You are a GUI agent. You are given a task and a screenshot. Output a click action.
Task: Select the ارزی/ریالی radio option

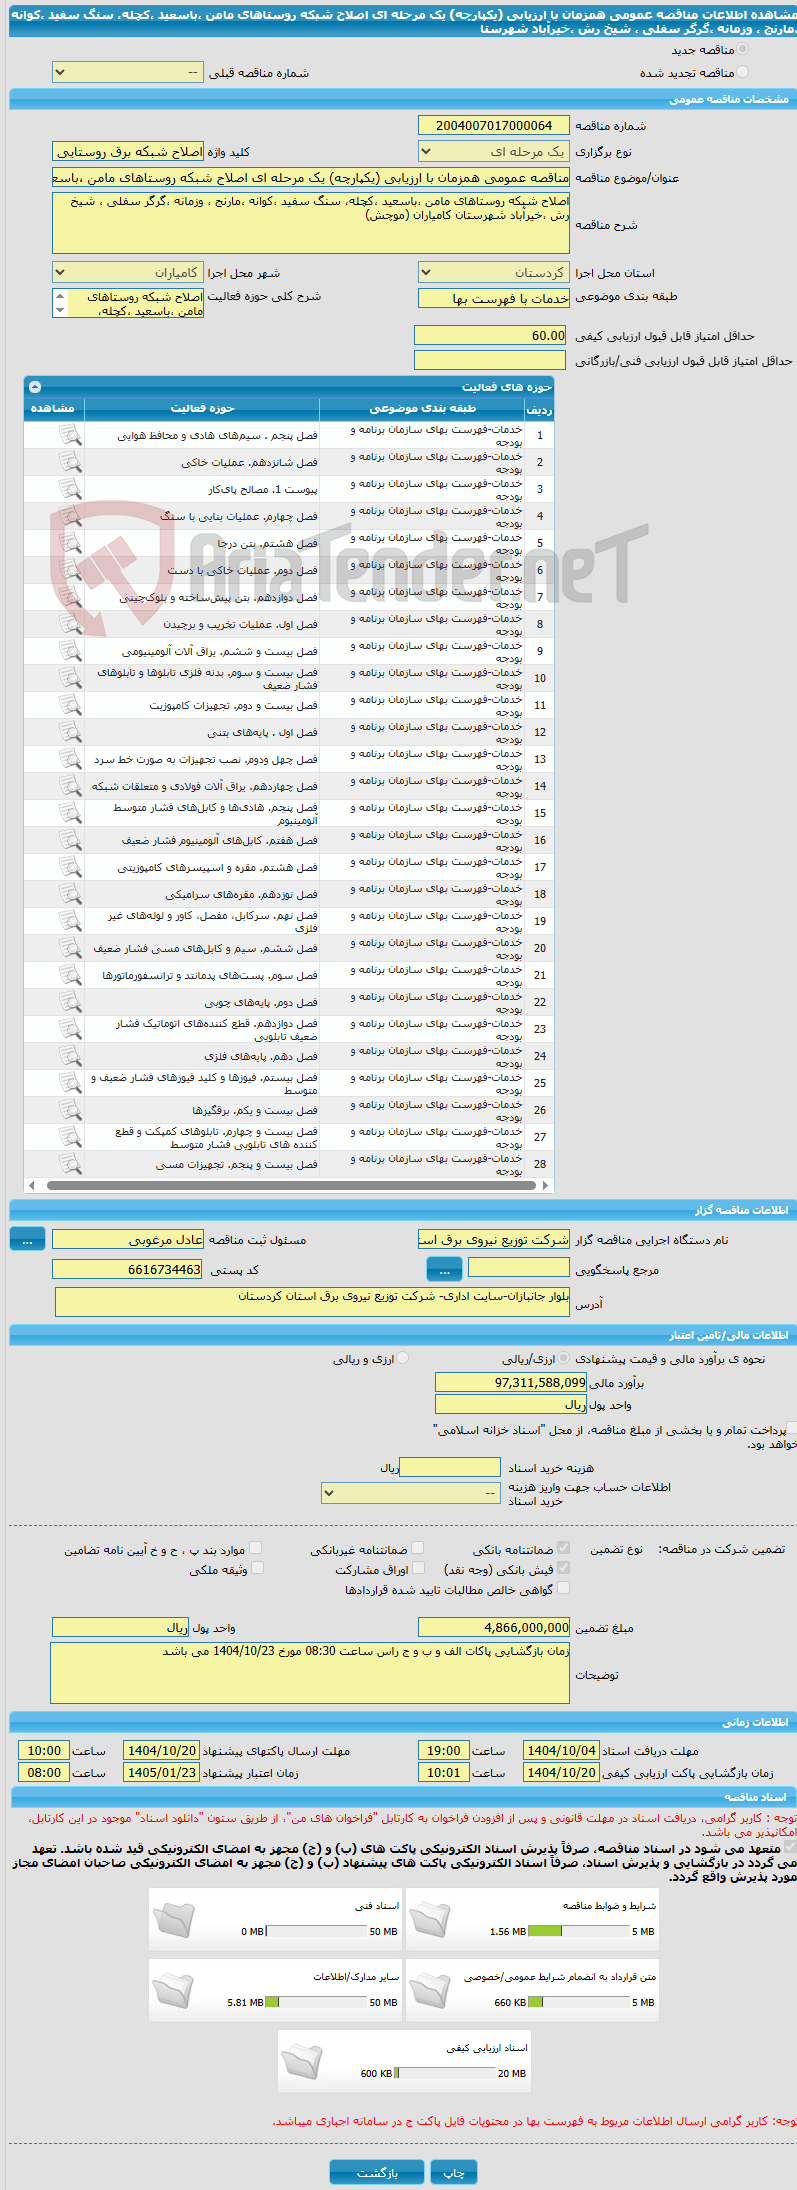[x=564, y=1358]
